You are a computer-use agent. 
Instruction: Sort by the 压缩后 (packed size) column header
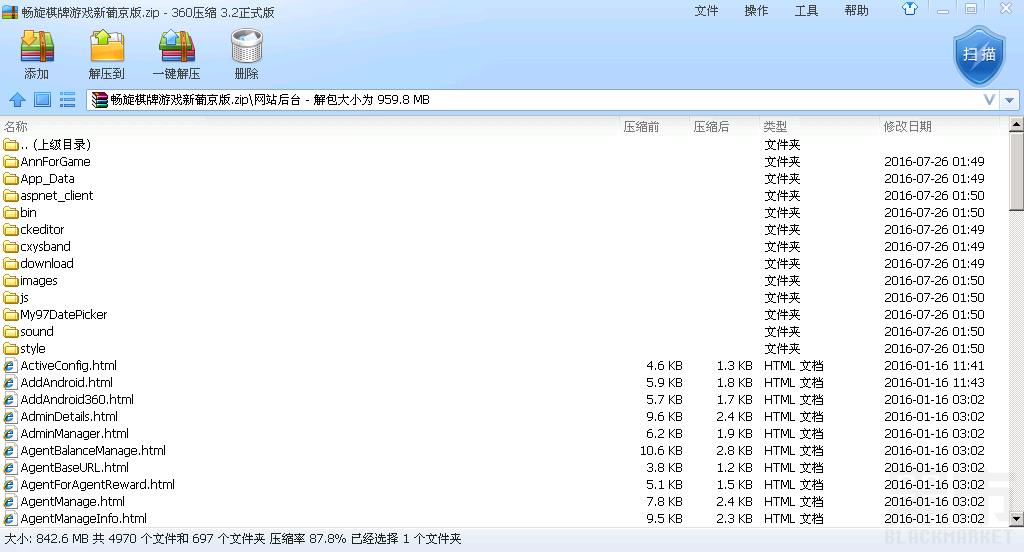click(x=724, y=126)
